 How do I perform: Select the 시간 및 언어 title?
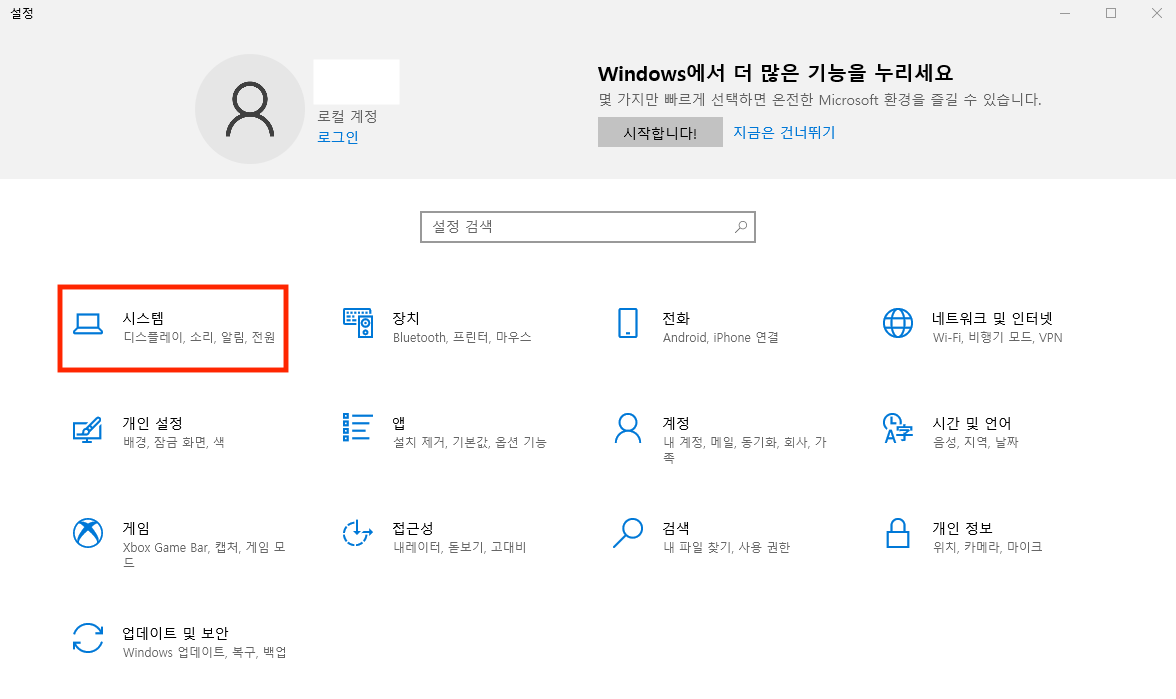point(972,423)
